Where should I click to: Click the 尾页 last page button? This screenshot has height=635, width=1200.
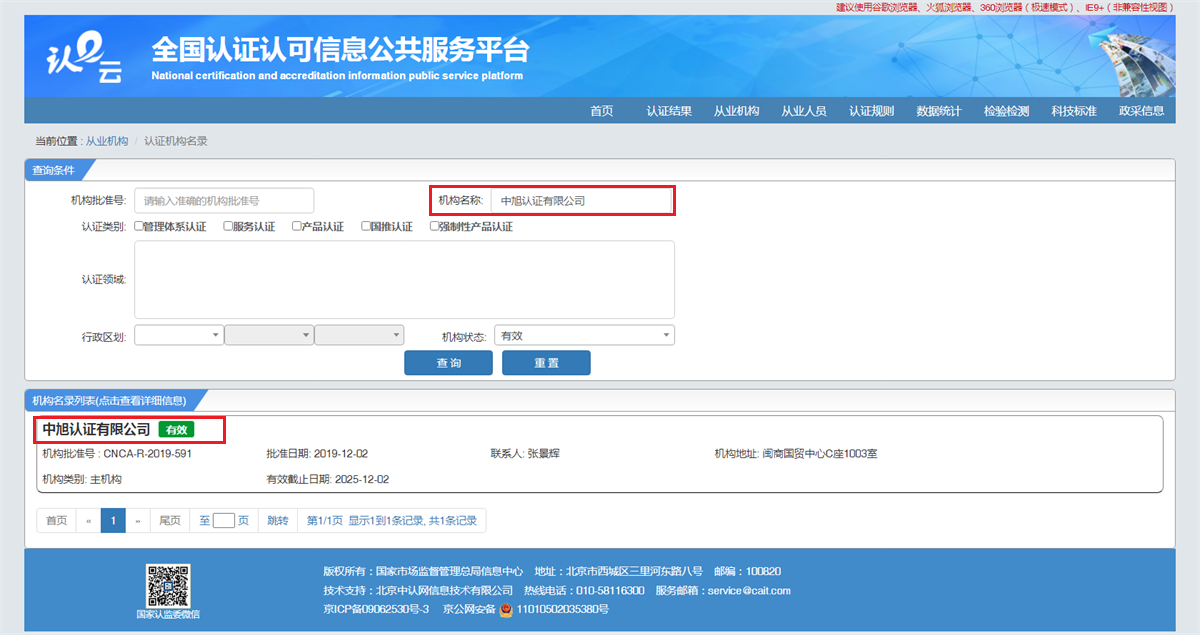click(x=169, y=520)
